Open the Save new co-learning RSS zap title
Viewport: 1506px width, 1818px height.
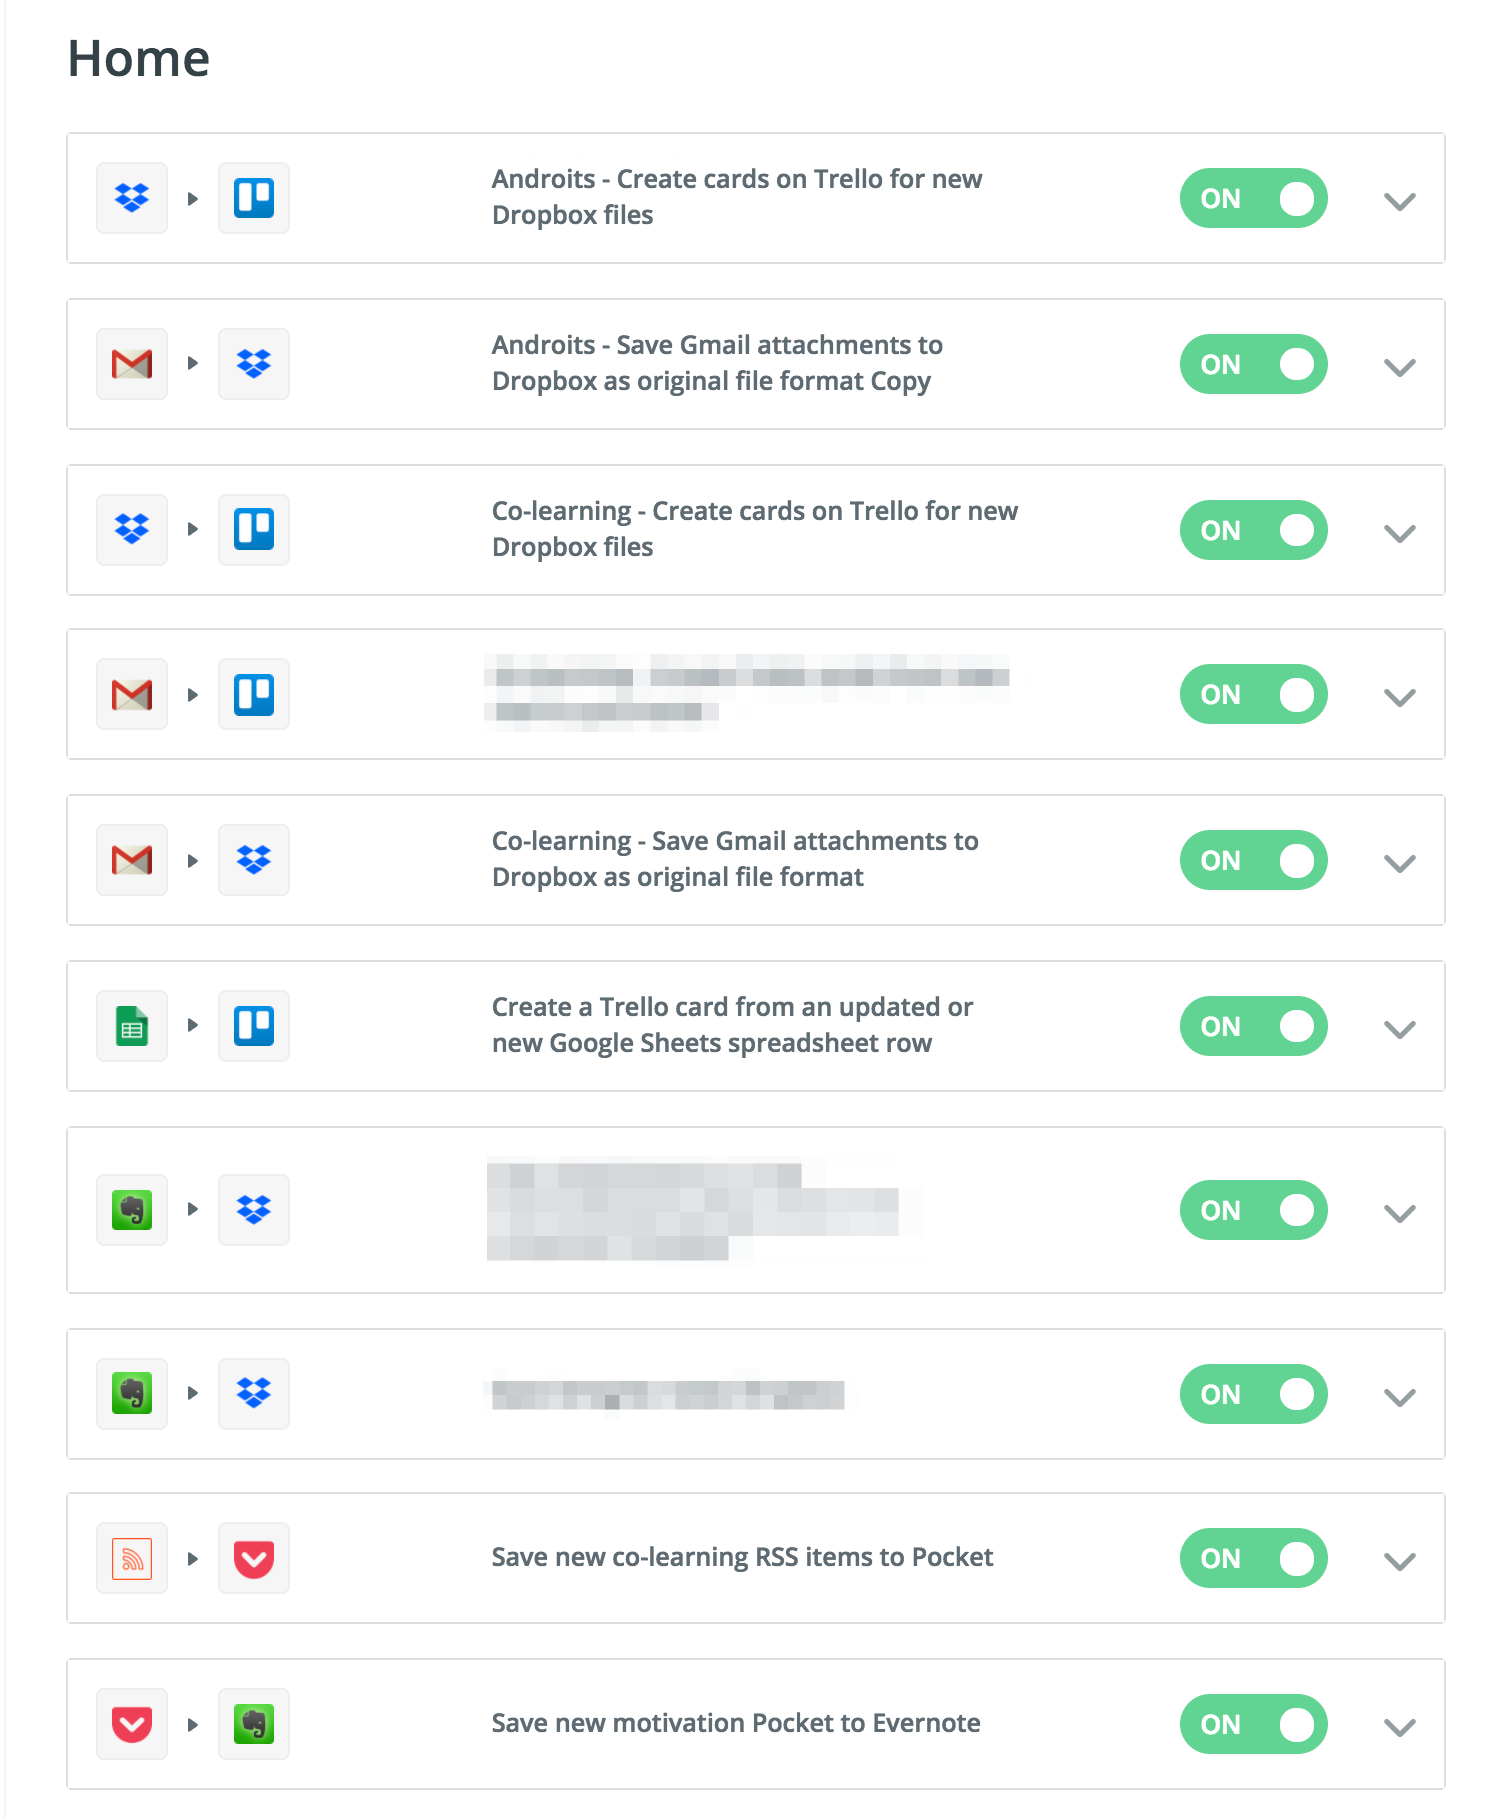742,1557
